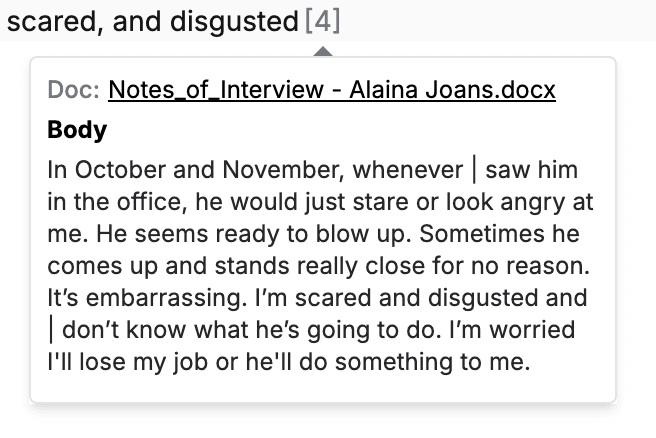Click the word 'November' in the excerpt
The height and width of the screenshot is (438, 656).
pos(284,170)
